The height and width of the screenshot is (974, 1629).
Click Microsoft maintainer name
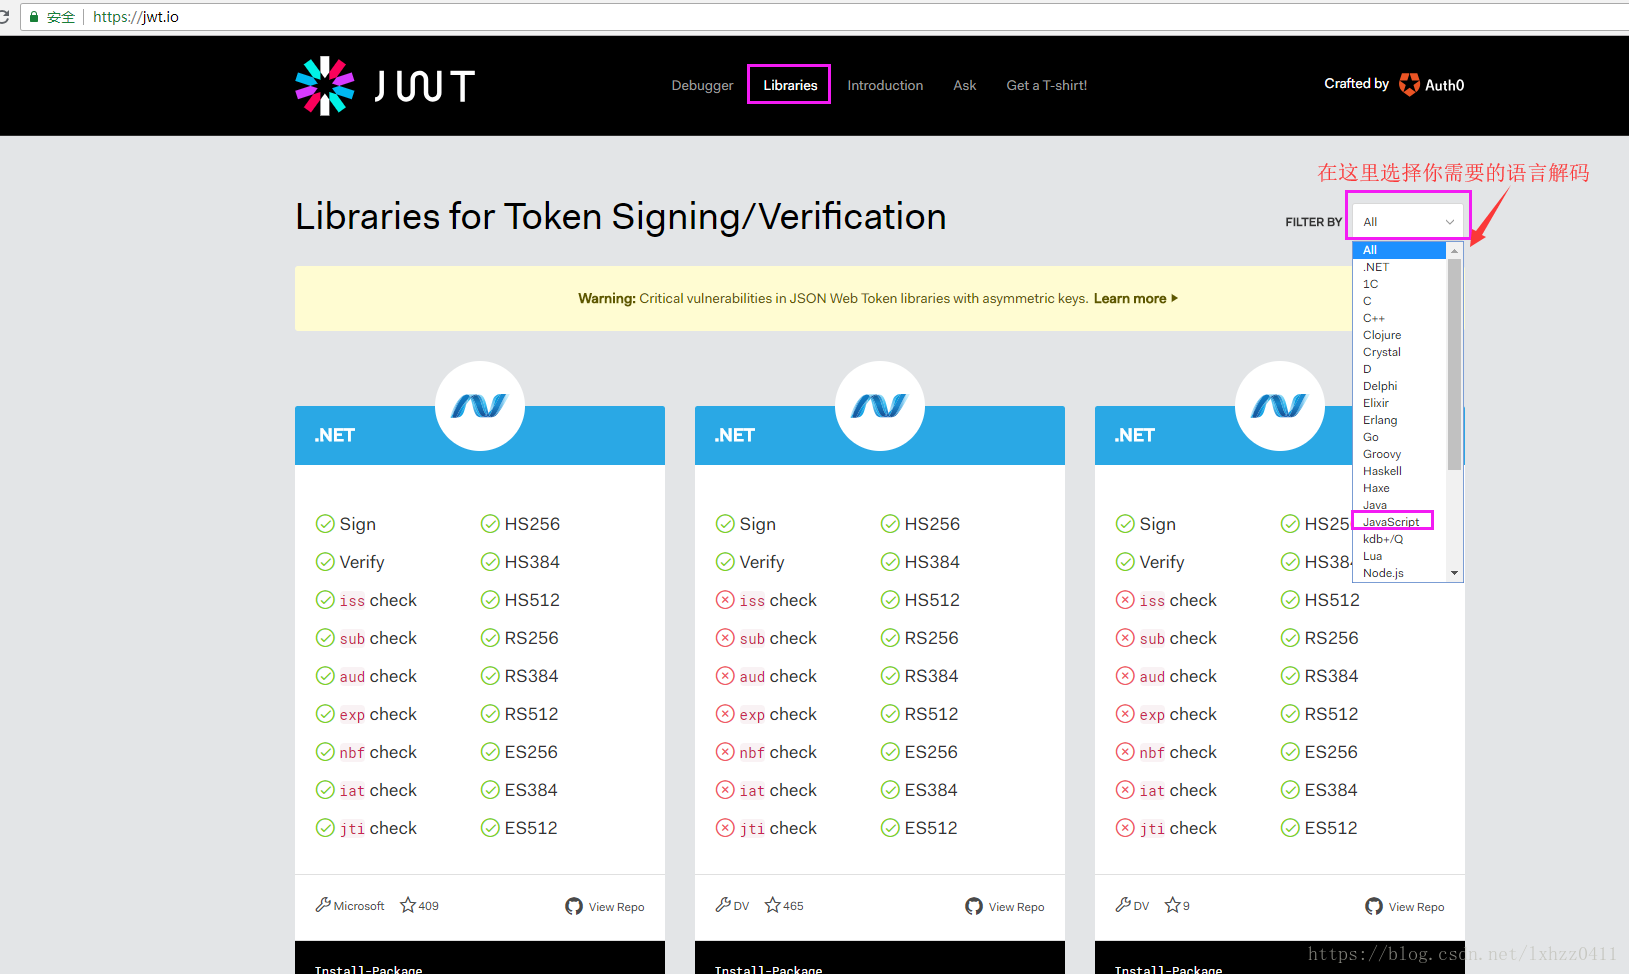pos(359,906)
